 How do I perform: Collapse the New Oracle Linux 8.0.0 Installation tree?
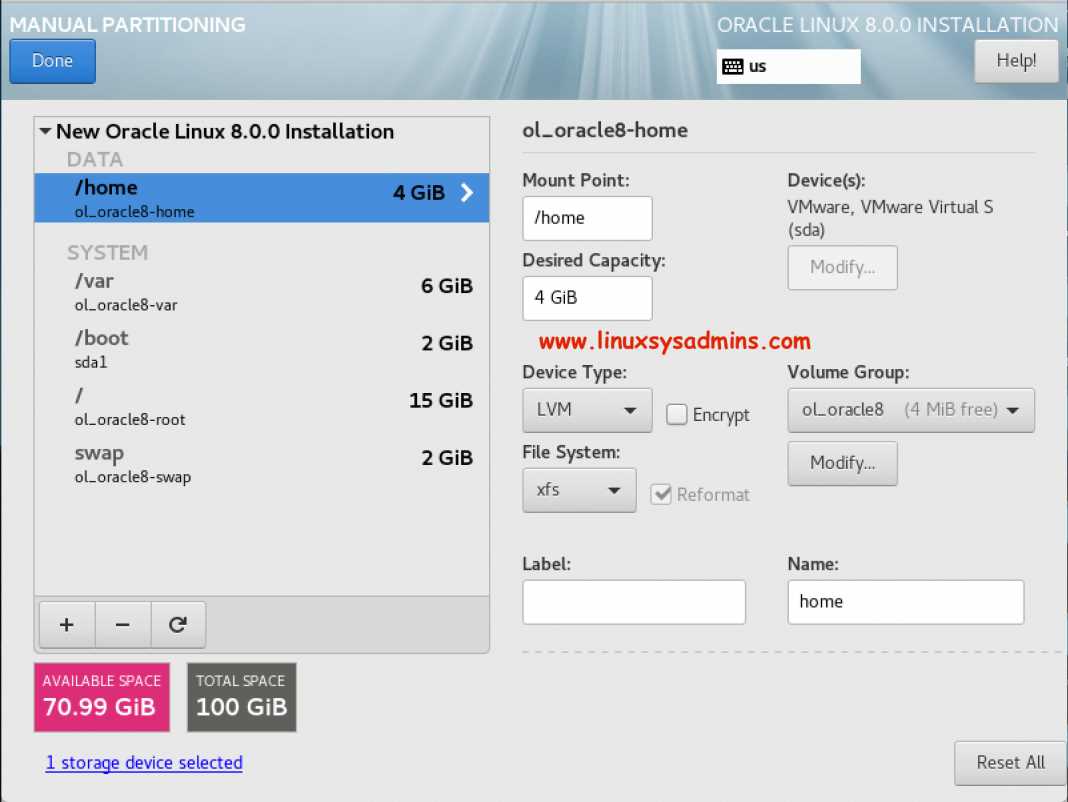pyautogui.click(x=44, y=131)
